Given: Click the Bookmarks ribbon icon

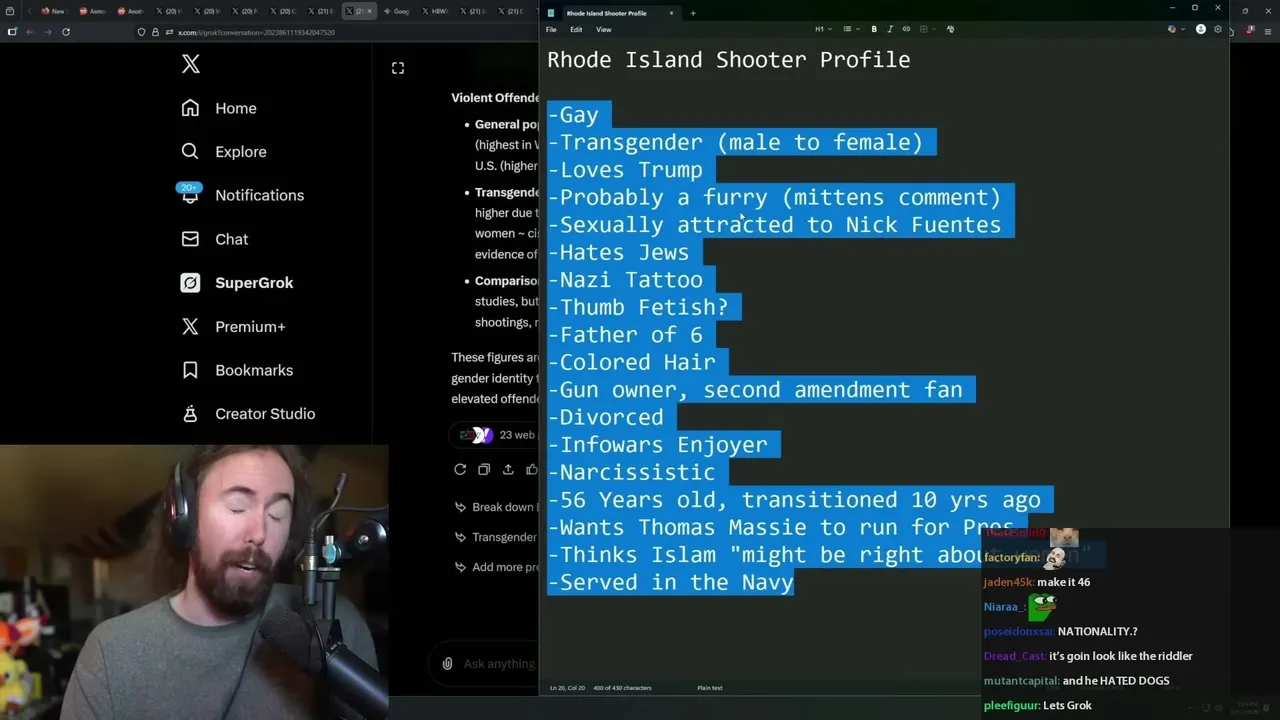Looking at the screenshot, I should [x=190, y=370].
